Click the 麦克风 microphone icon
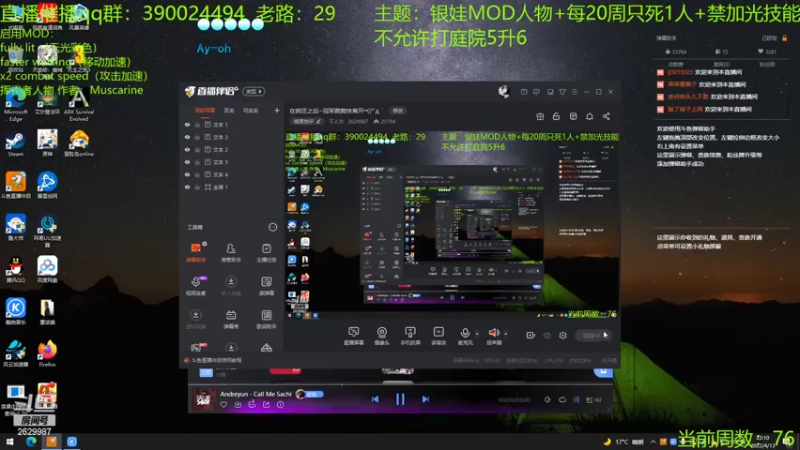Image resolution: width=800 pixels, height=450 pixels. click(465, 335)
